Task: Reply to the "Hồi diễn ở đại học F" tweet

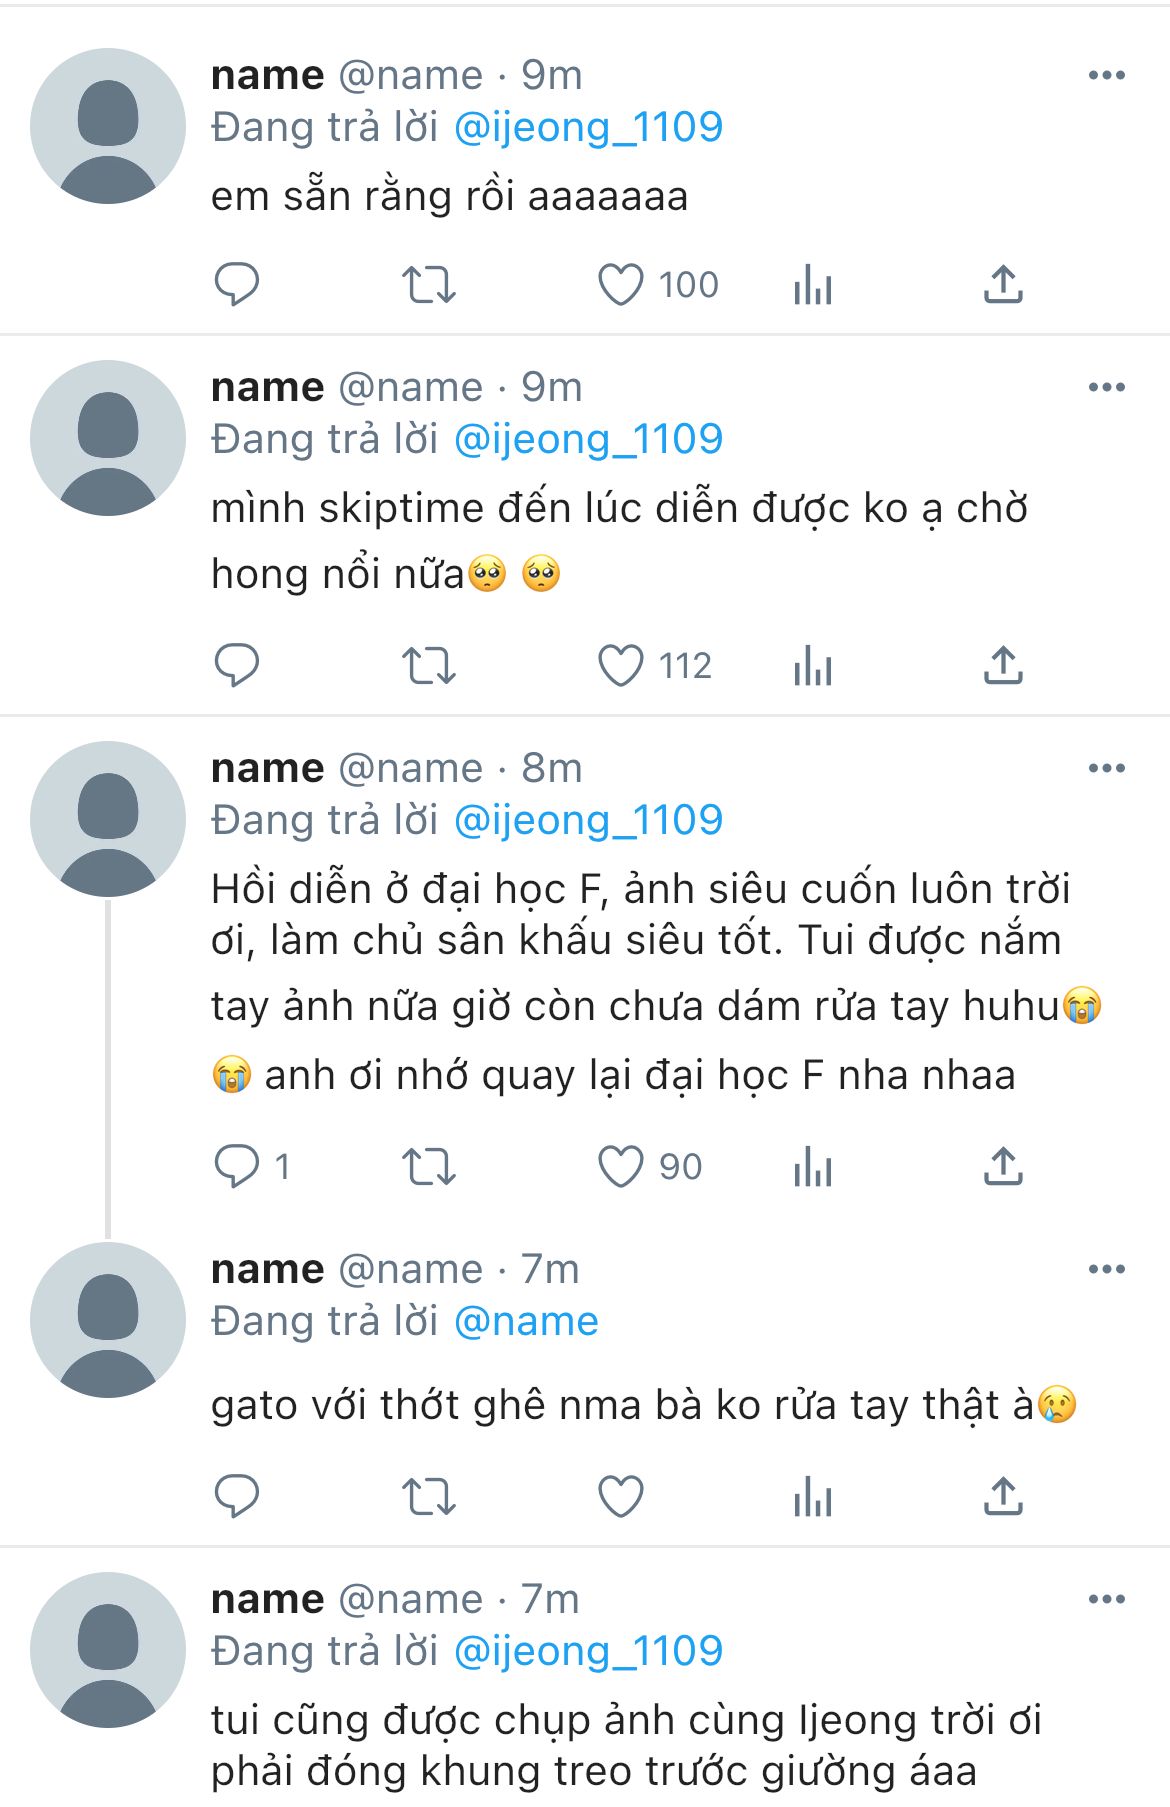Action: click(237, 1167)
